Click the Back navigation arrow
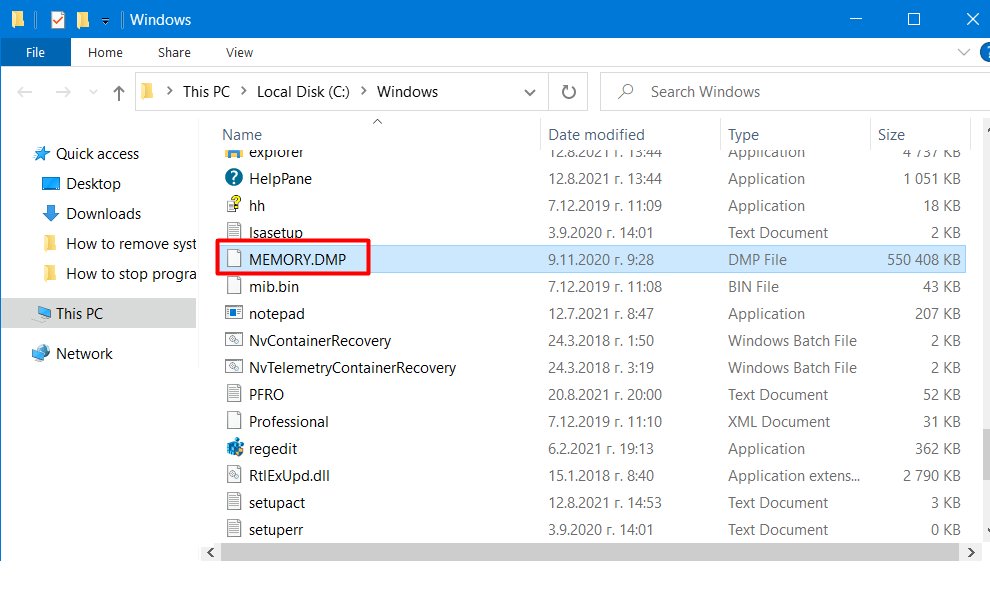The height and width of the screenshot is (592, 990). coord(25,92)
